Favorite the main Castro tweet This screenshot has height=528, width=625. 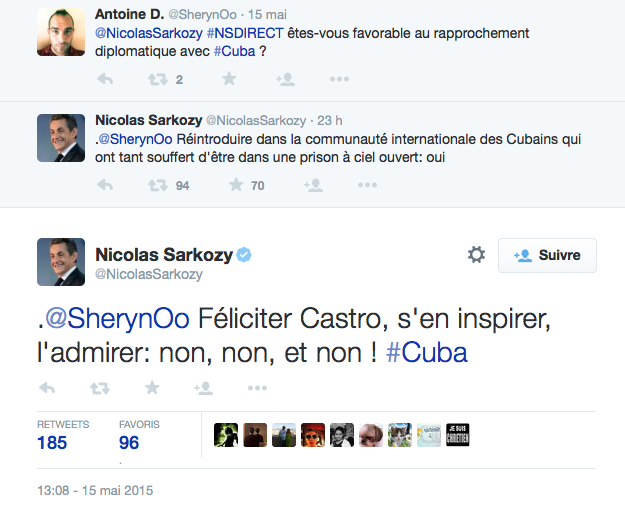152,387
